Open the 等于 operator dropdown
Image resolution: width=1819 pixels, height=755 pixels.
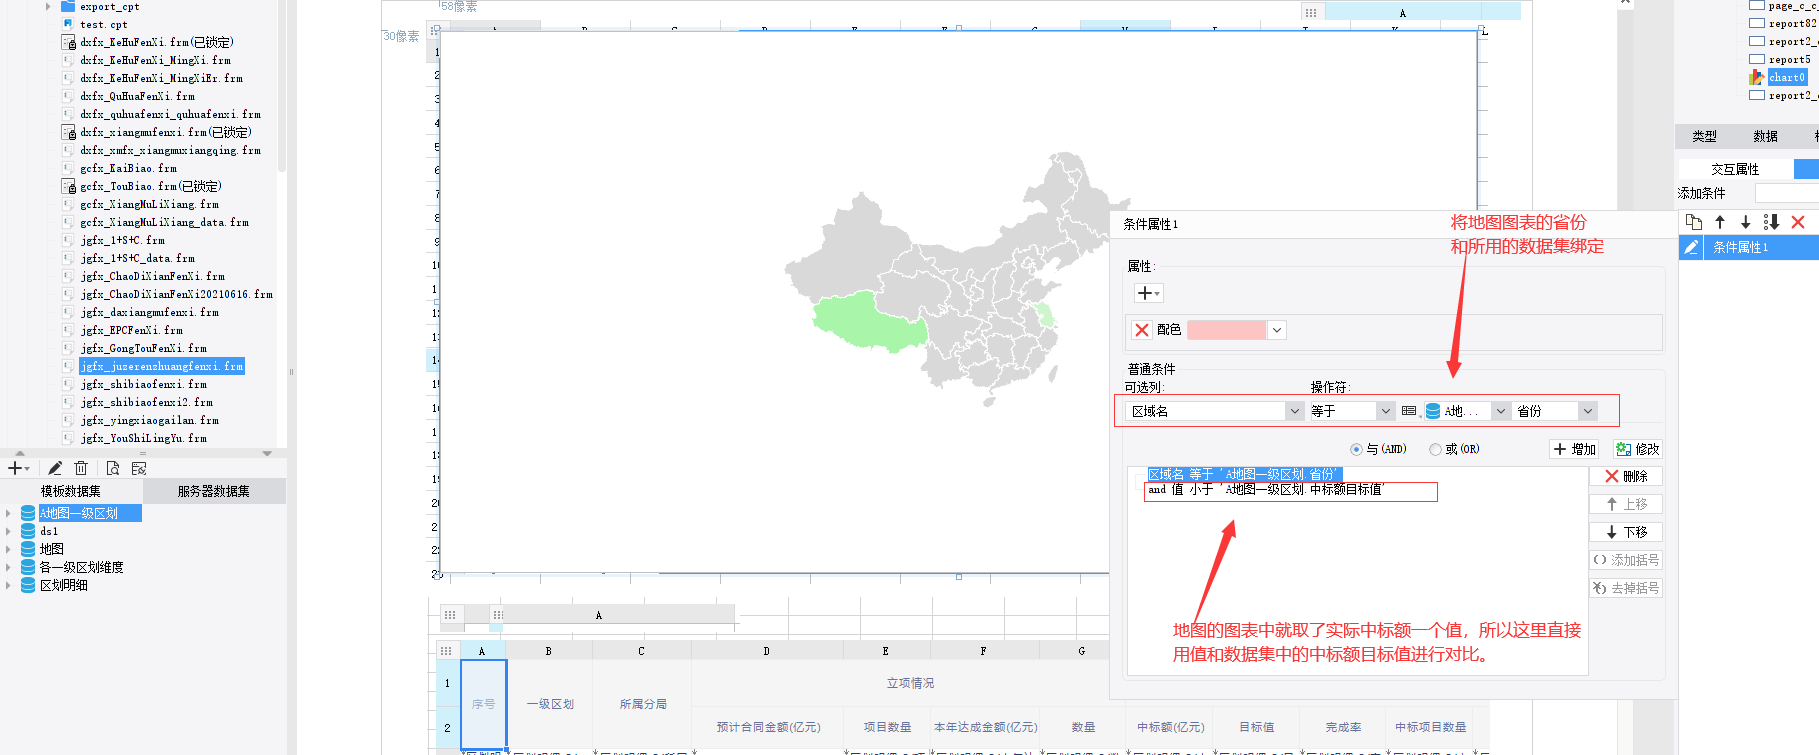1385,411
